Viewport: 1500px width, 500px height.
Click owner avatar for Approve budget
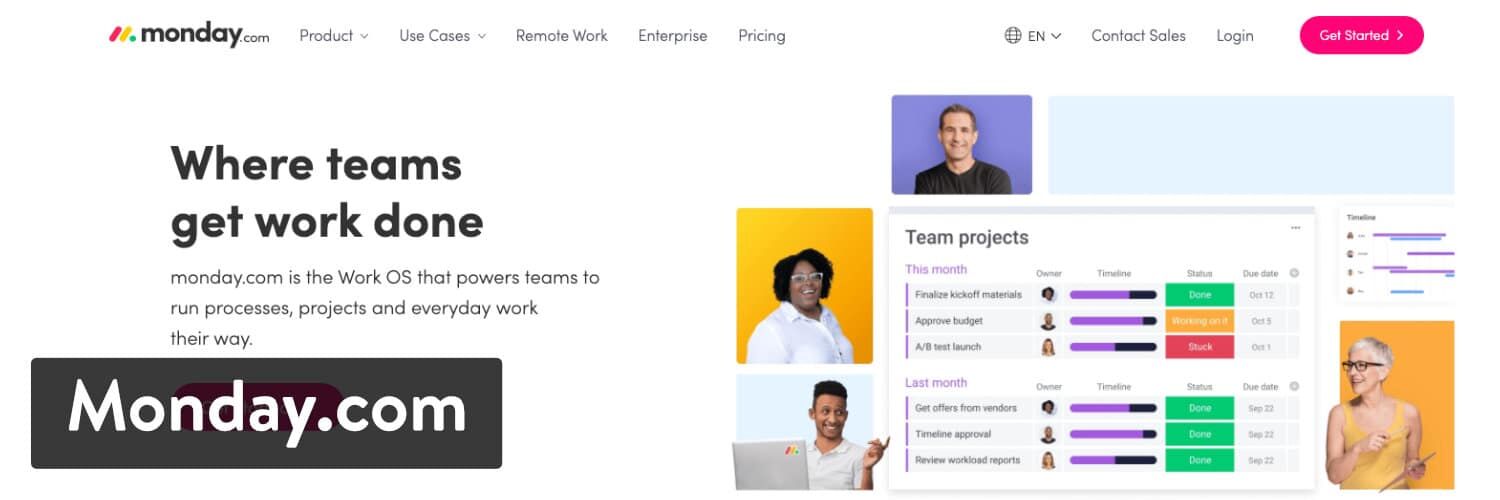1048,321
